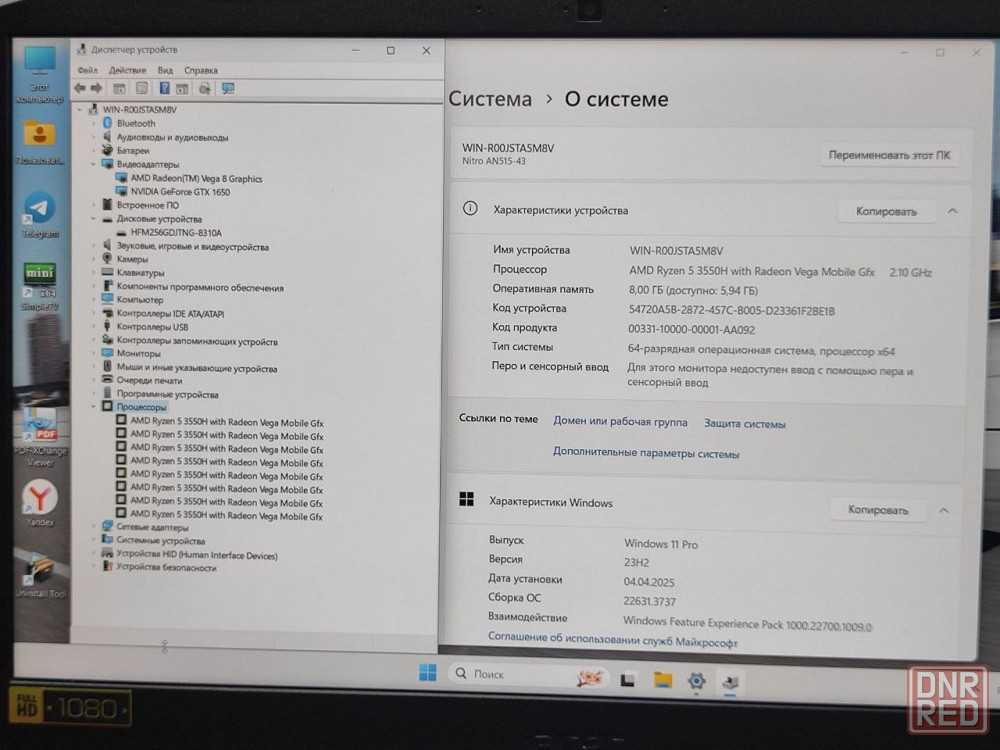Click the blue Help icon in Device Manager toolbar
The image size is (1000, 750).
pyautogui.click(x=165, y=88)
